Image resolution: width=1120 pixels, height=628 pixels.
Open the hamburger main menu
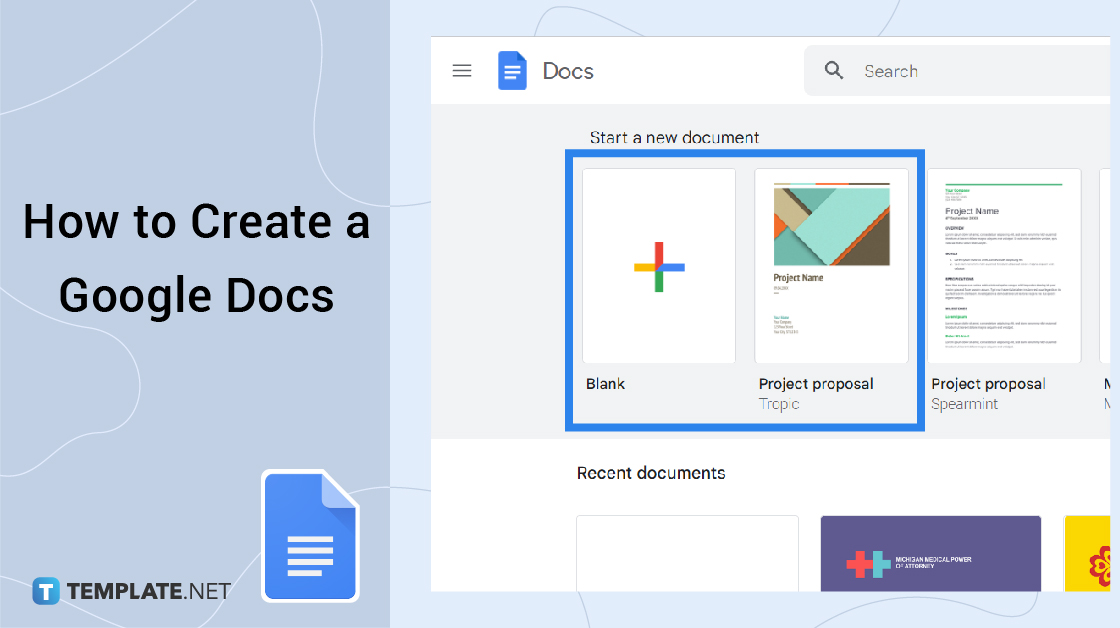click(x=461, y=71)
